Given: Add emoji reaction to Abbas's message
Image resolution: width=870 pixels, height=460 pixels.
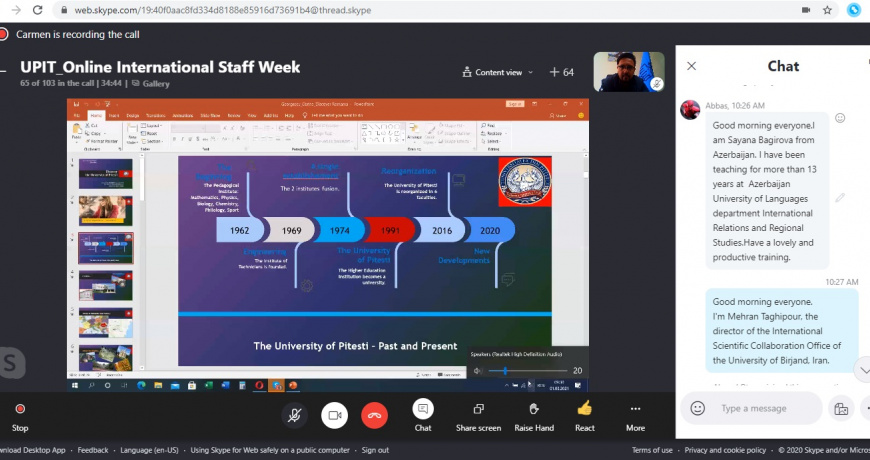Looking at the screenshot, I should pos(840,118).
